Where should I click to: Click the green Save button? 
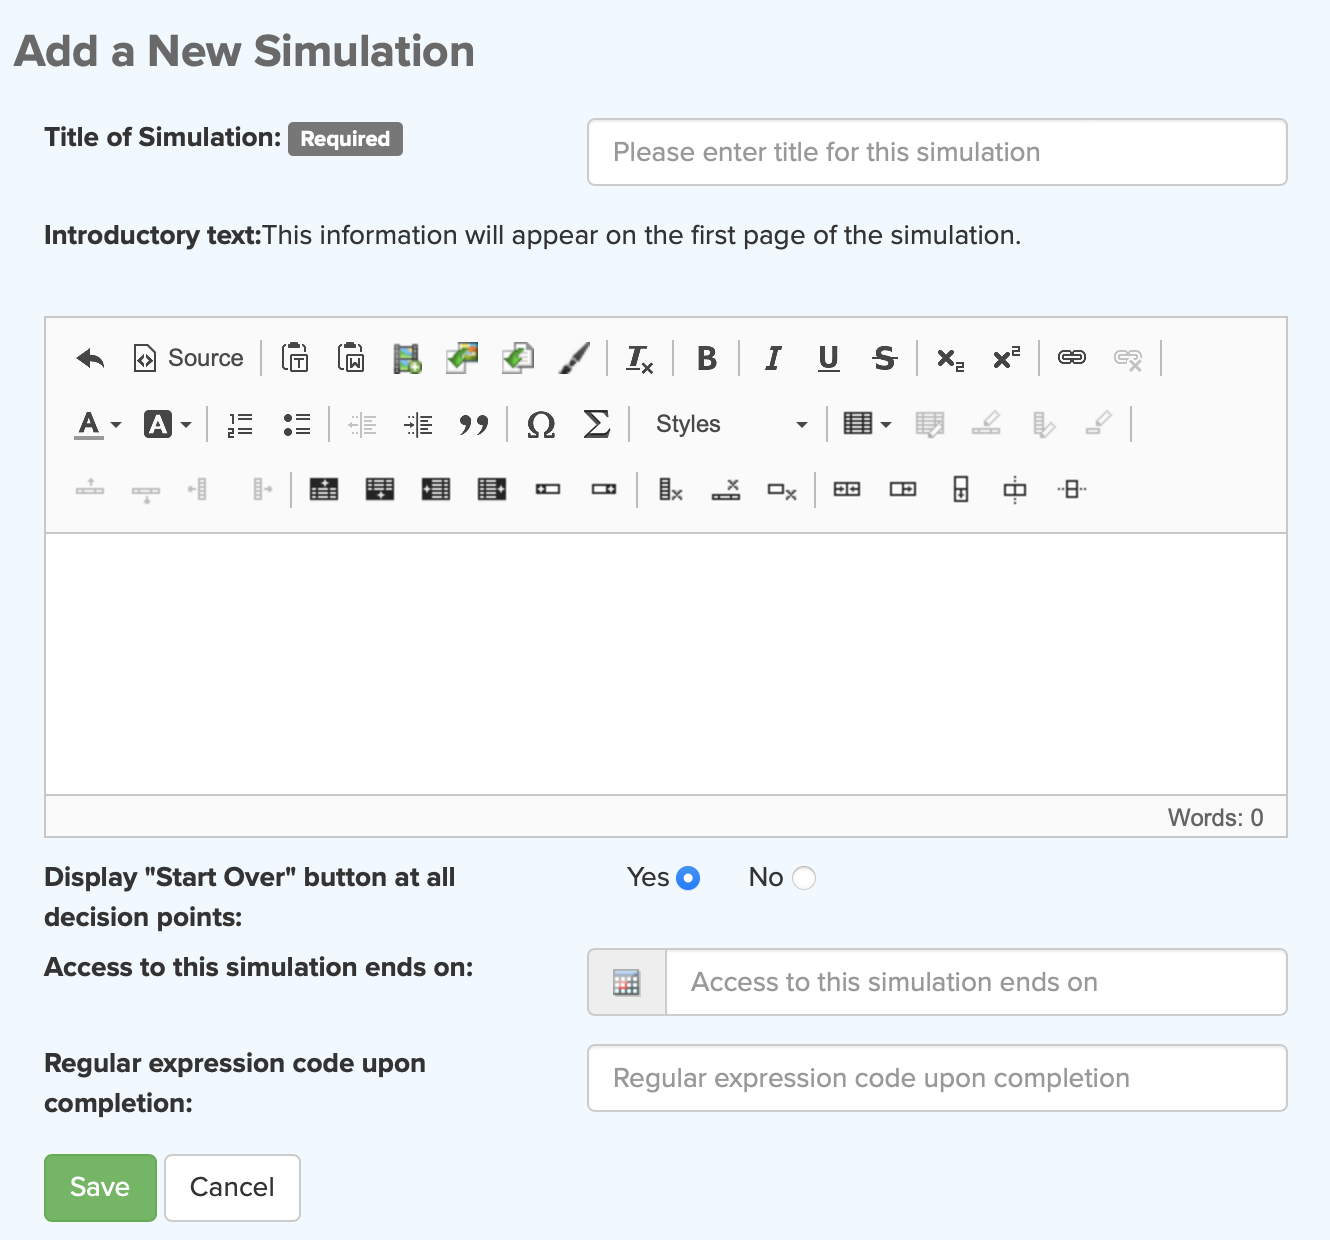click(100, 1187)
